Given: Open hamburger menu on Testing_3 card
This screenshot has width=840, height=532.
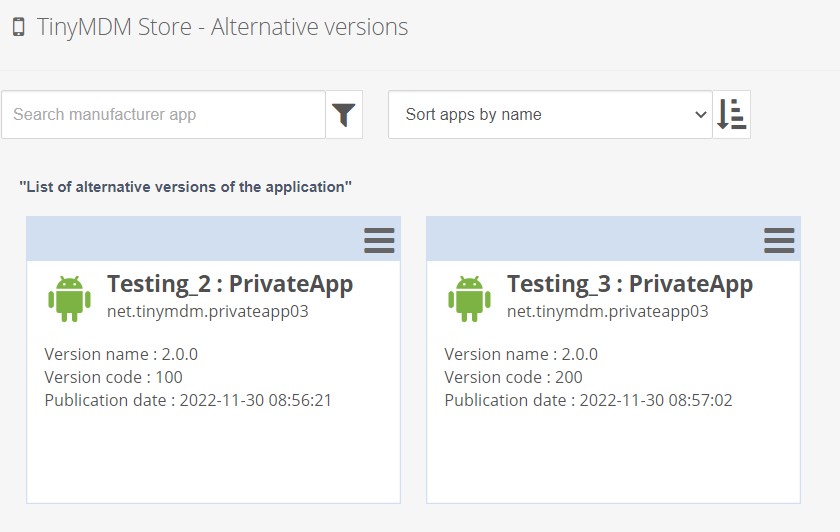Looking at the screenshot, I should [779, 240].
